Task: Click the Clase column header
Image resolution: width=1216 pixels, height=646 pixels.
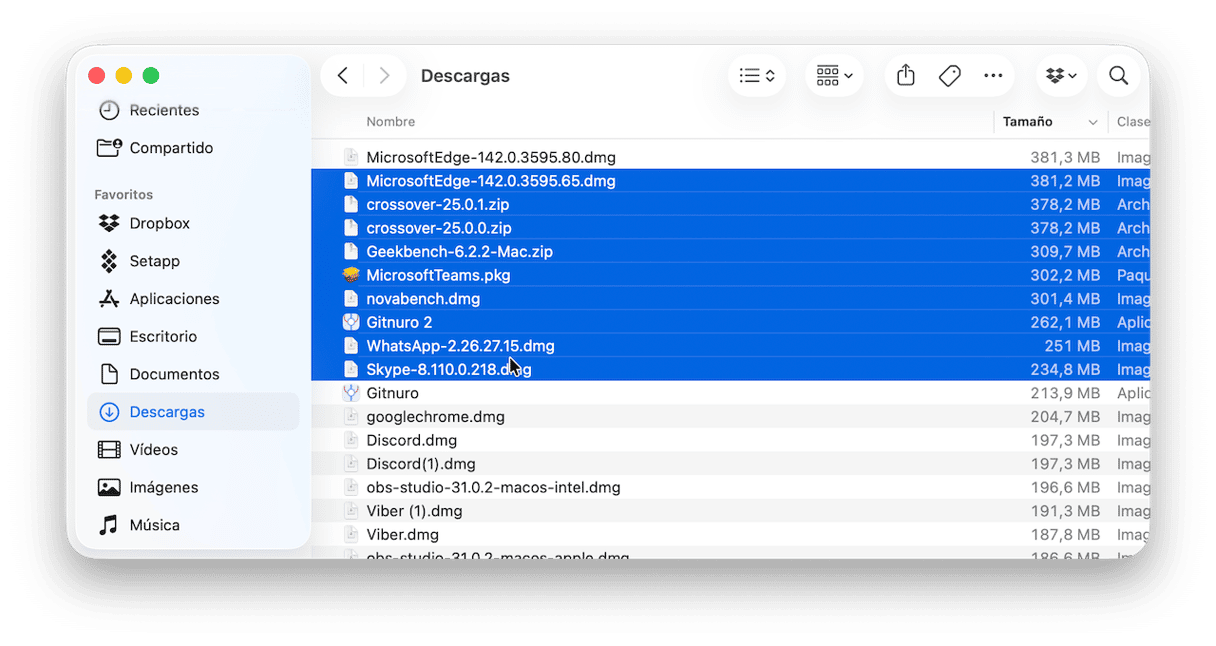Action: (x=1133, y=122)
